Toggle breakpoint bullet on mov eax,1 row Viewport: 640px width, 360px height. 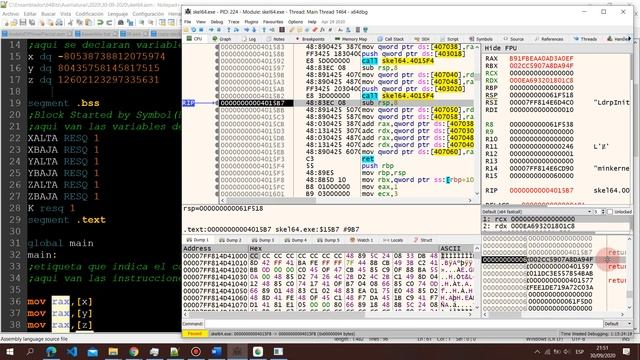click(217, 187)
